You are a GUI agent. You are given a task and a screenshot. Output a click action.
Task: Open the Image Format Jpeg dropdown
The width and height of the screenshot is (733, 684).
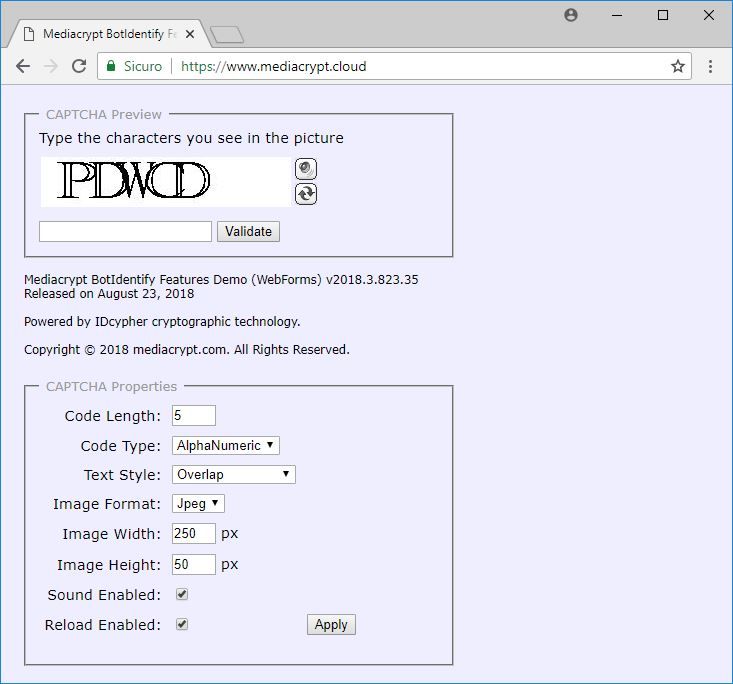pyautogui.click(x=198, y=504)
